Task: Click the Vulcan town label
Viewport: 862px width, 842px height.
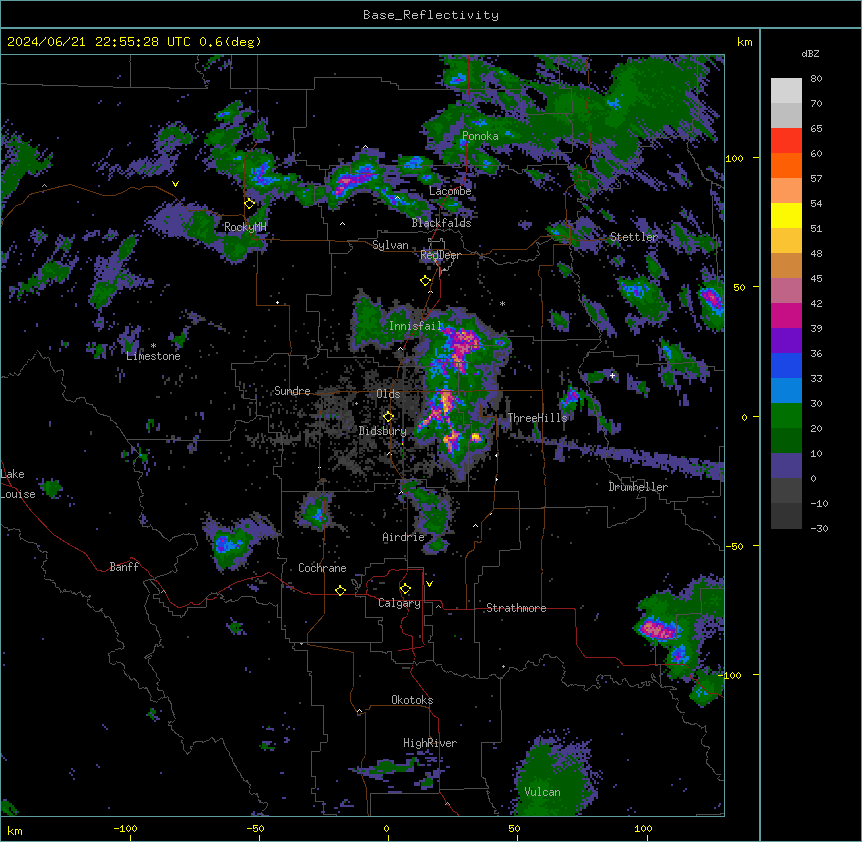Action: click(x=543, y=792)
